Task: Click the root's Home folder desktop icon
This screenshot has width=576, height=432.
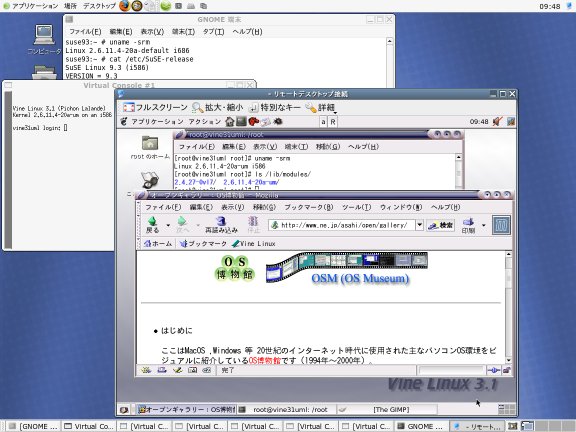Action: (150, 148)
